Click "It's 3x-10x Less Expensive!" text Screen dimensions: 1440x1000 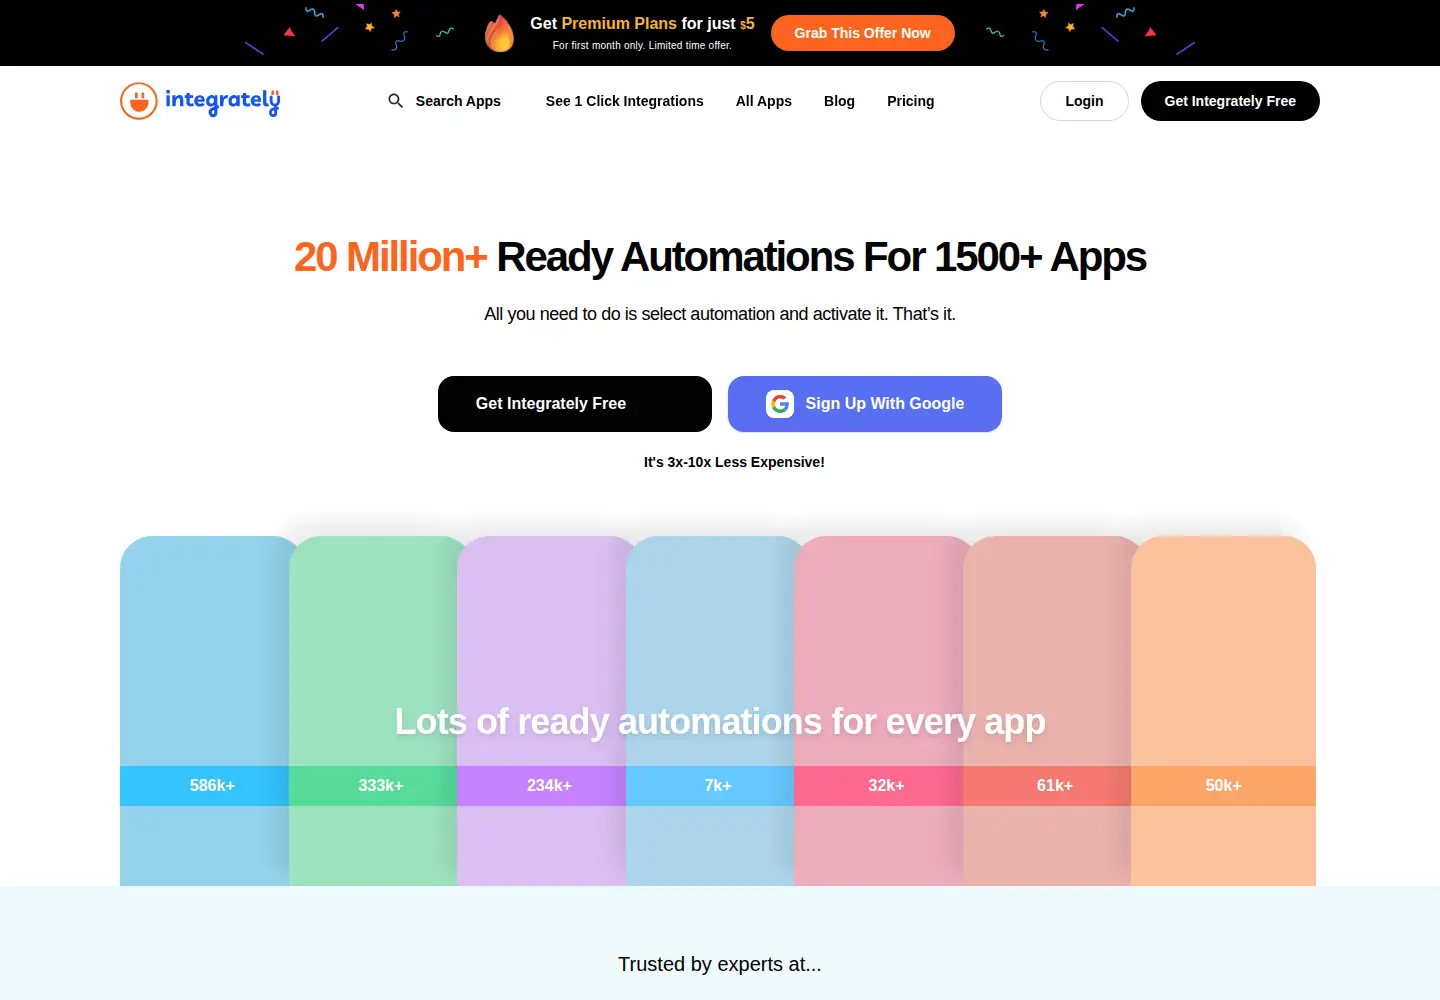(734, 462)
